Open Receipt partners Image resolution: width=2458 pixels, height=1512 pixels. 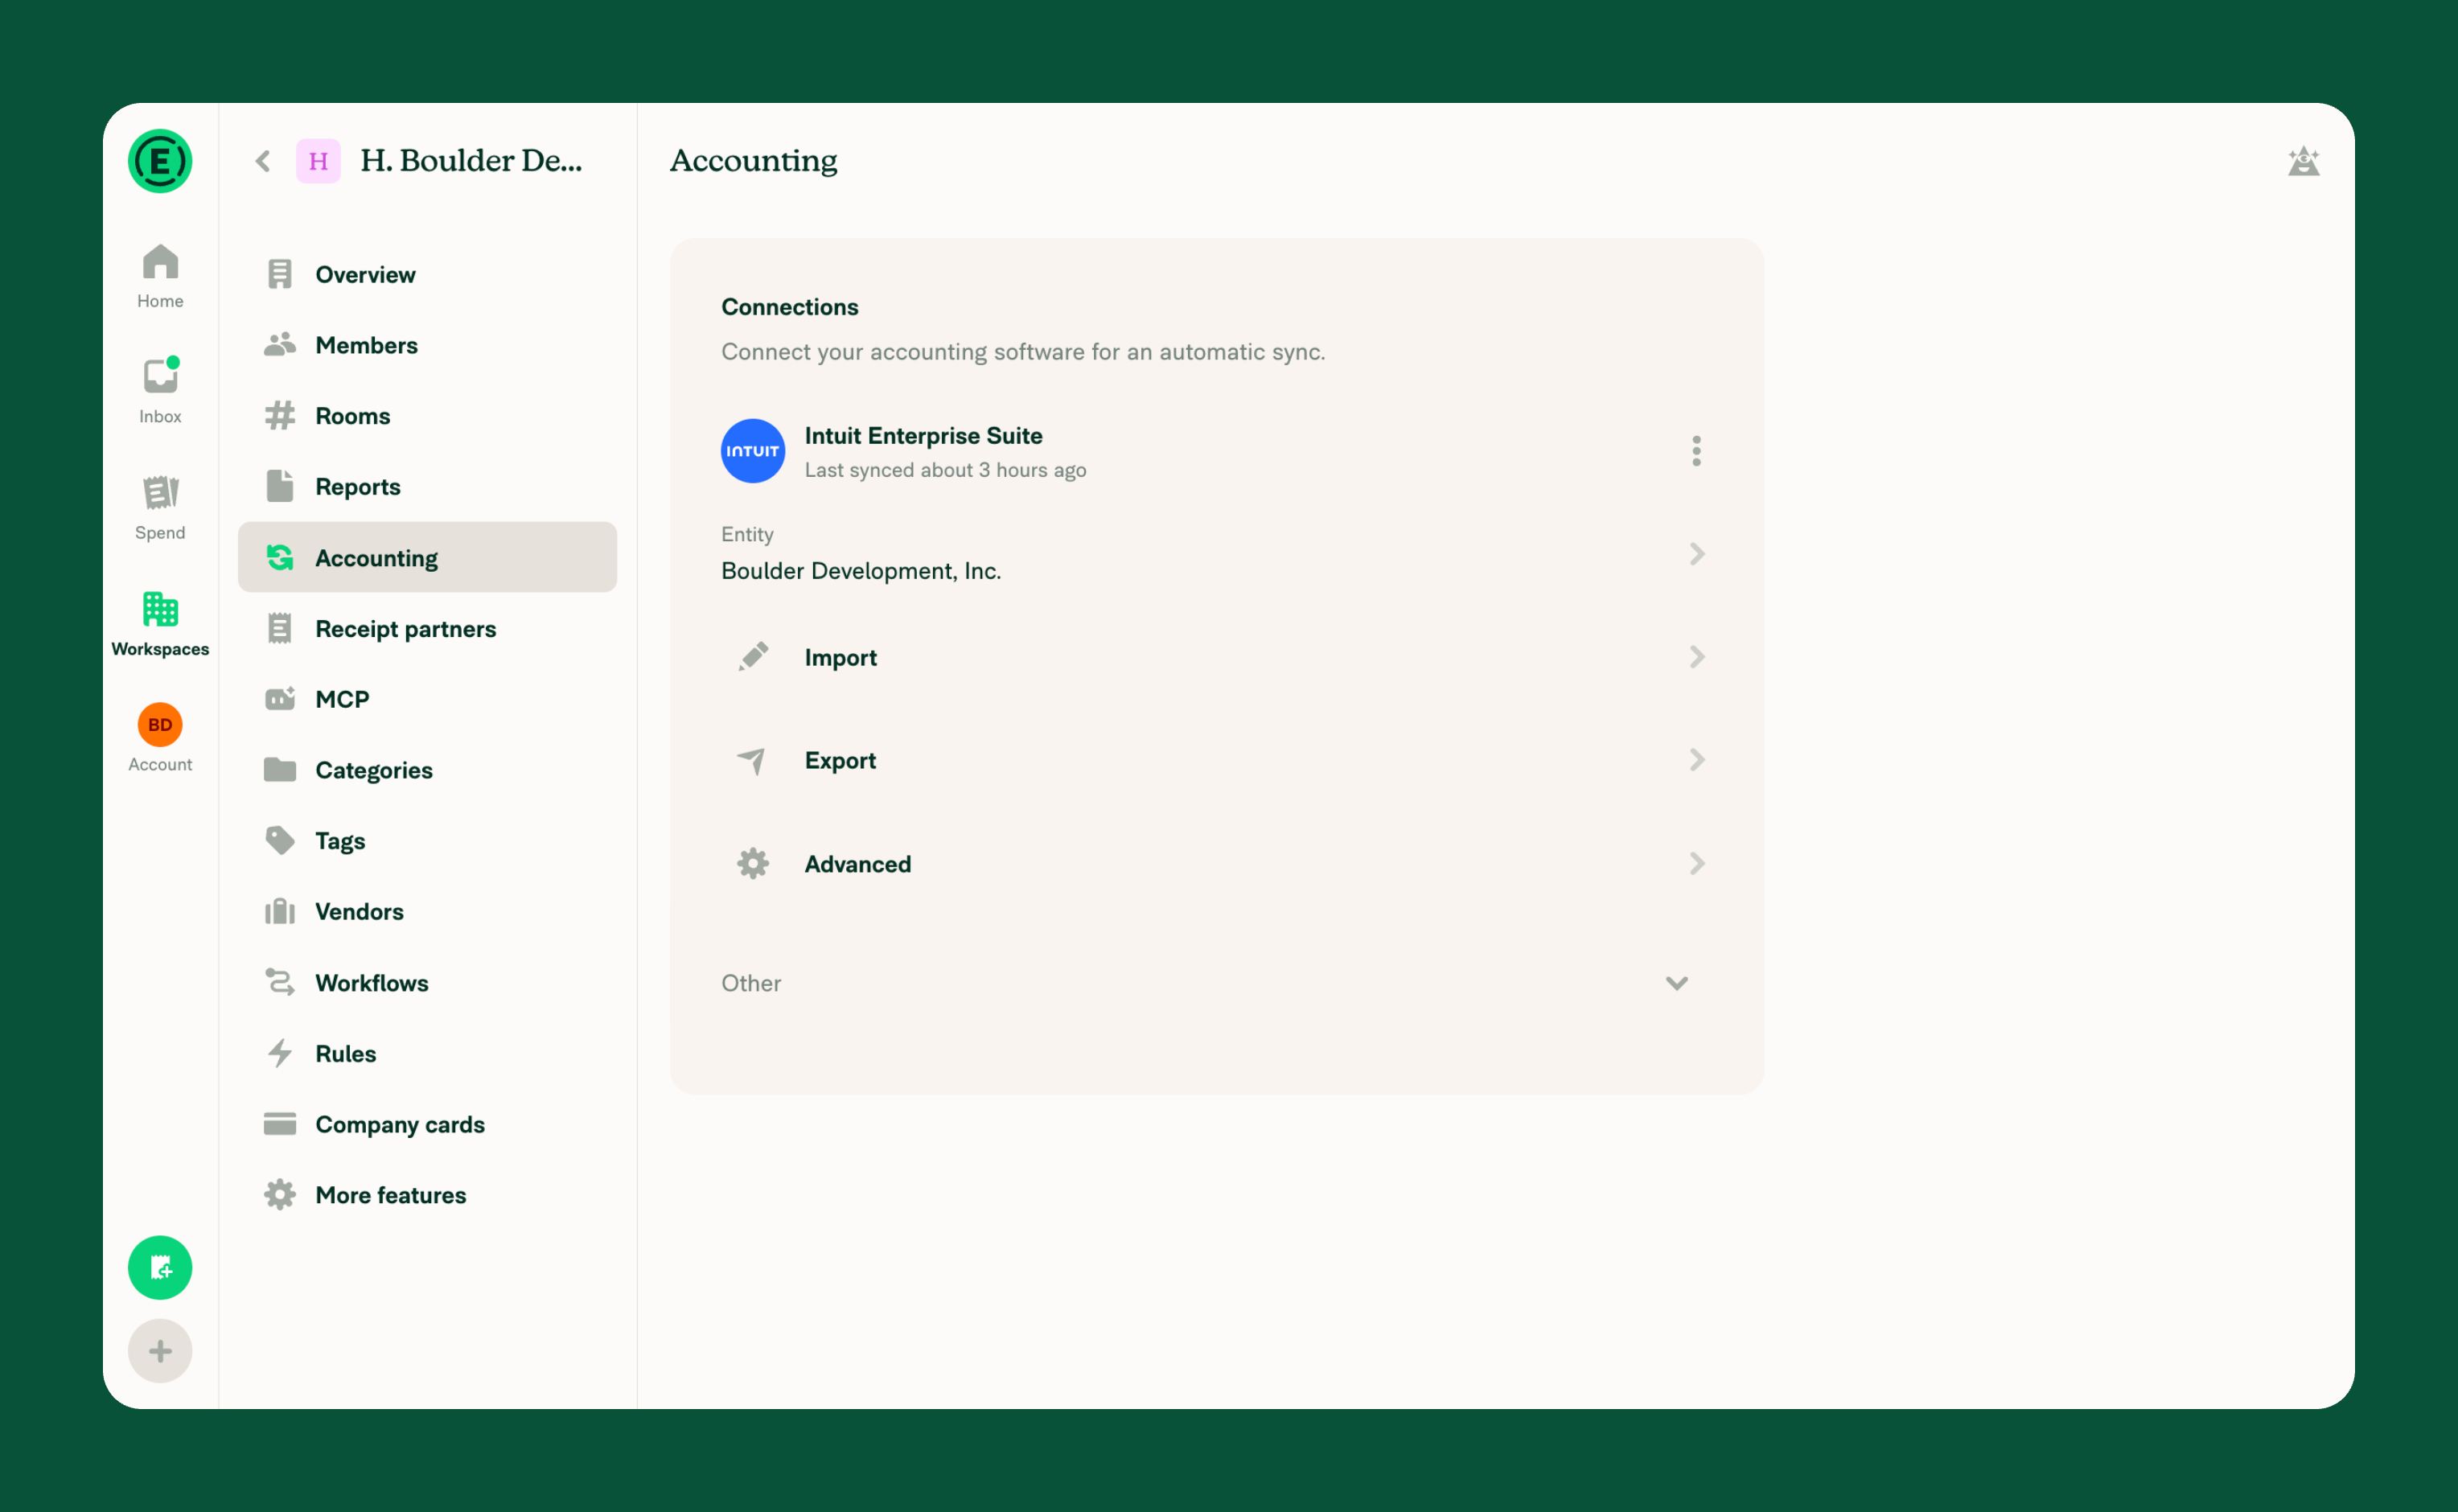click(427, 628)
